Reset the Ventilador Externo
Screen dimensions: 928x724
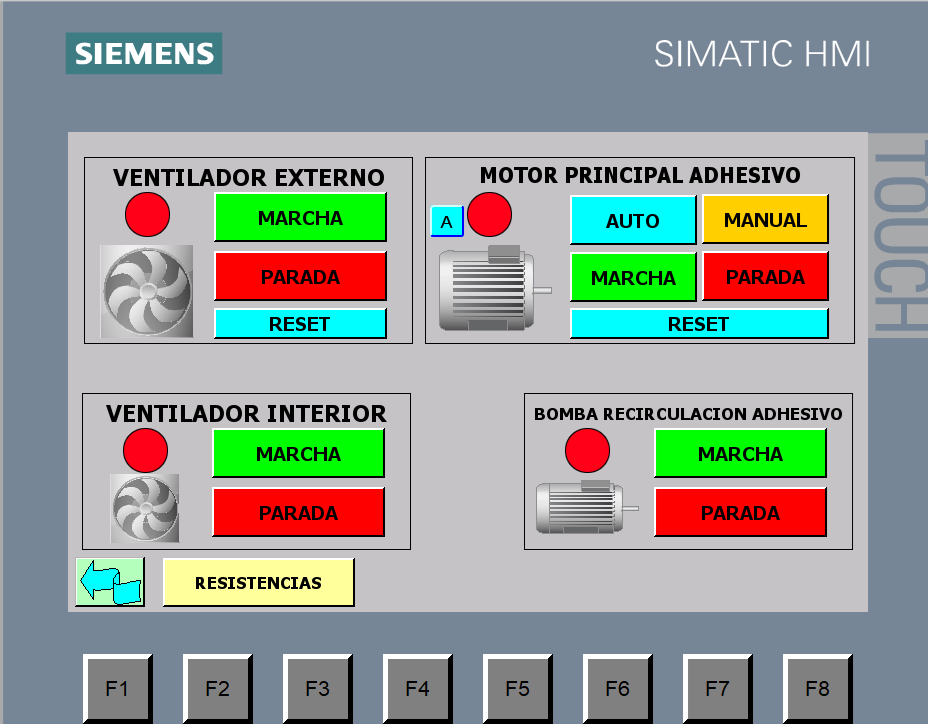[300, 324]
